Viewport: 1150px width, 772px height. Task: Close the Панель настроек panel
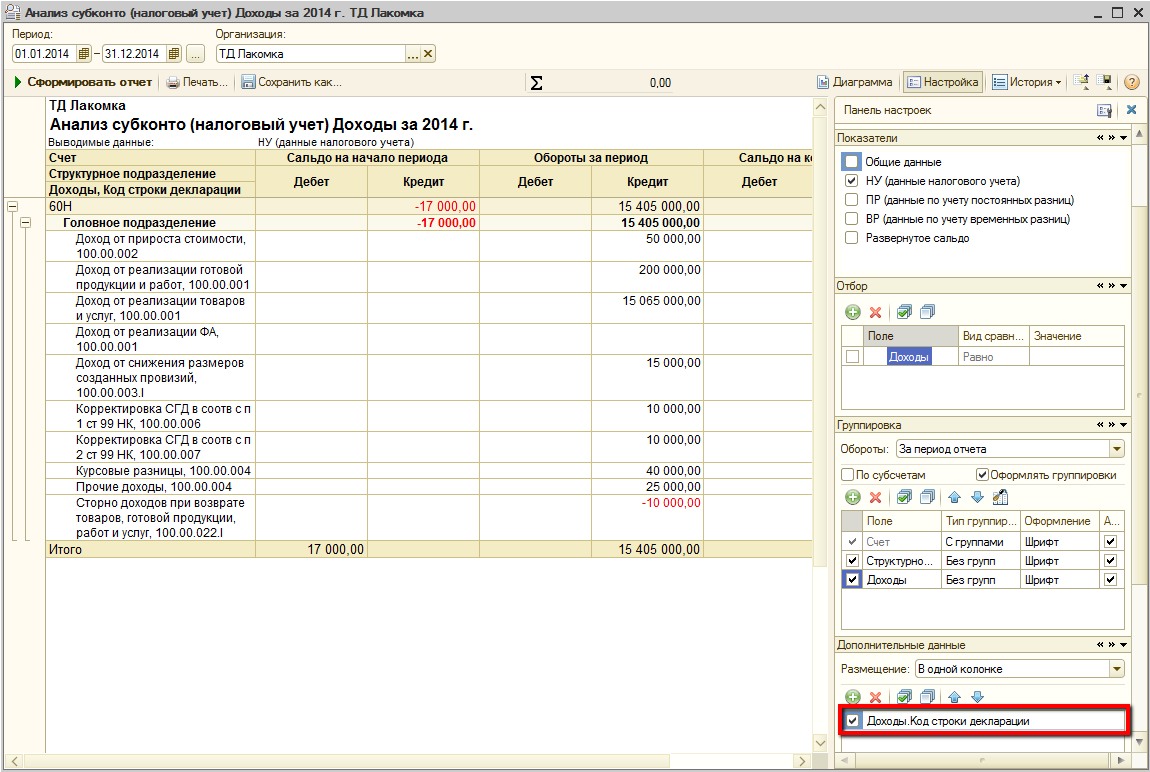[x=1132, y=110]
